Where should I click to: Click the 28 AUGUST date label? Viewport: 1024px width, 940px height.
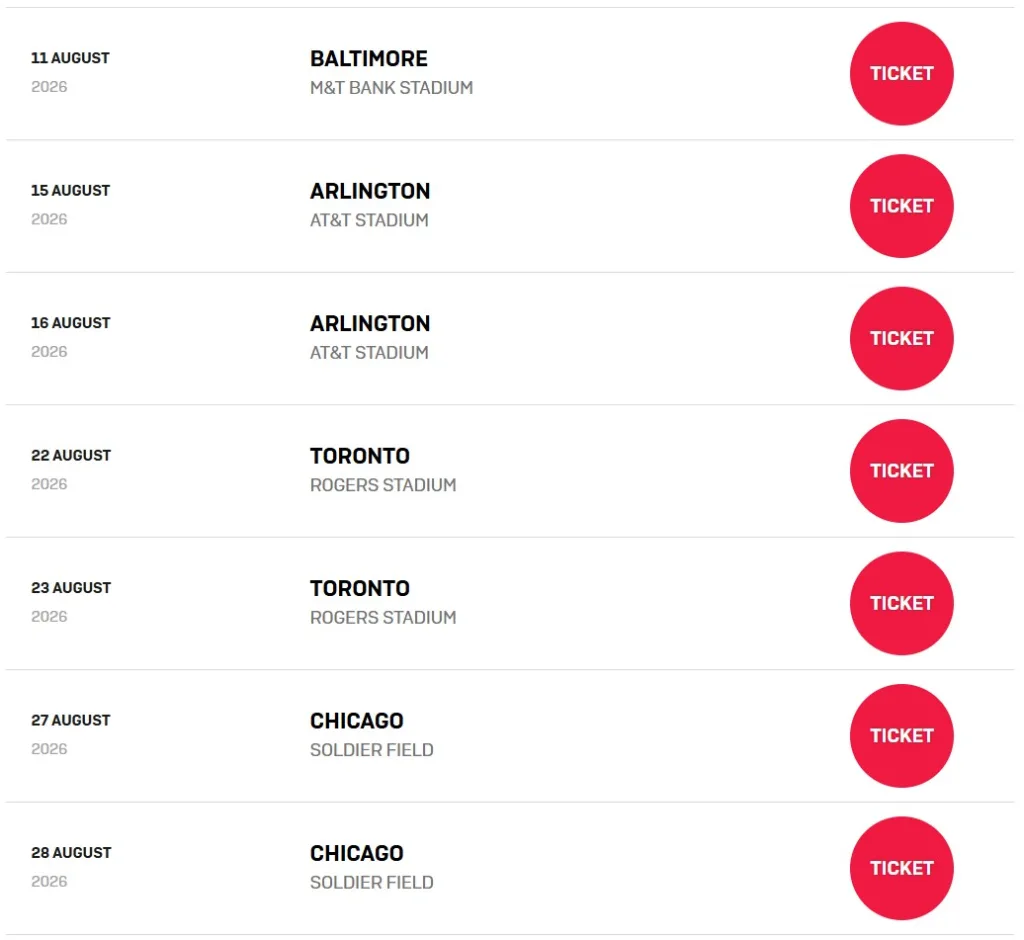point(71,852)
